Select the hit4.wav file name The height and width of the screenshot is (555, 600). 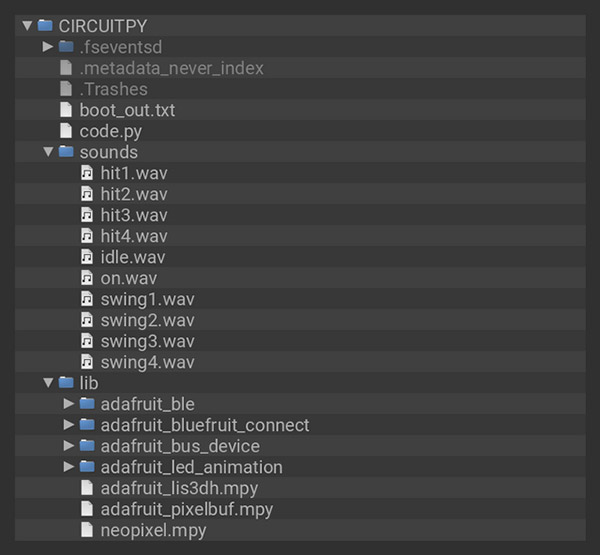click(134, 236)
